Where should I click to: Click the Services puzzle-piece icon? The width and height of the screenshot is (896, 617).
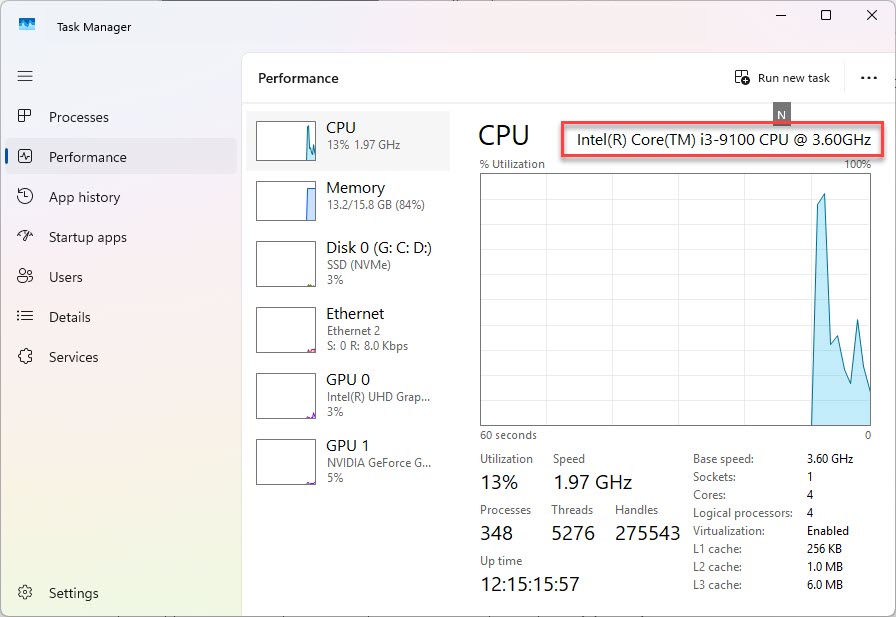[26, 357]
